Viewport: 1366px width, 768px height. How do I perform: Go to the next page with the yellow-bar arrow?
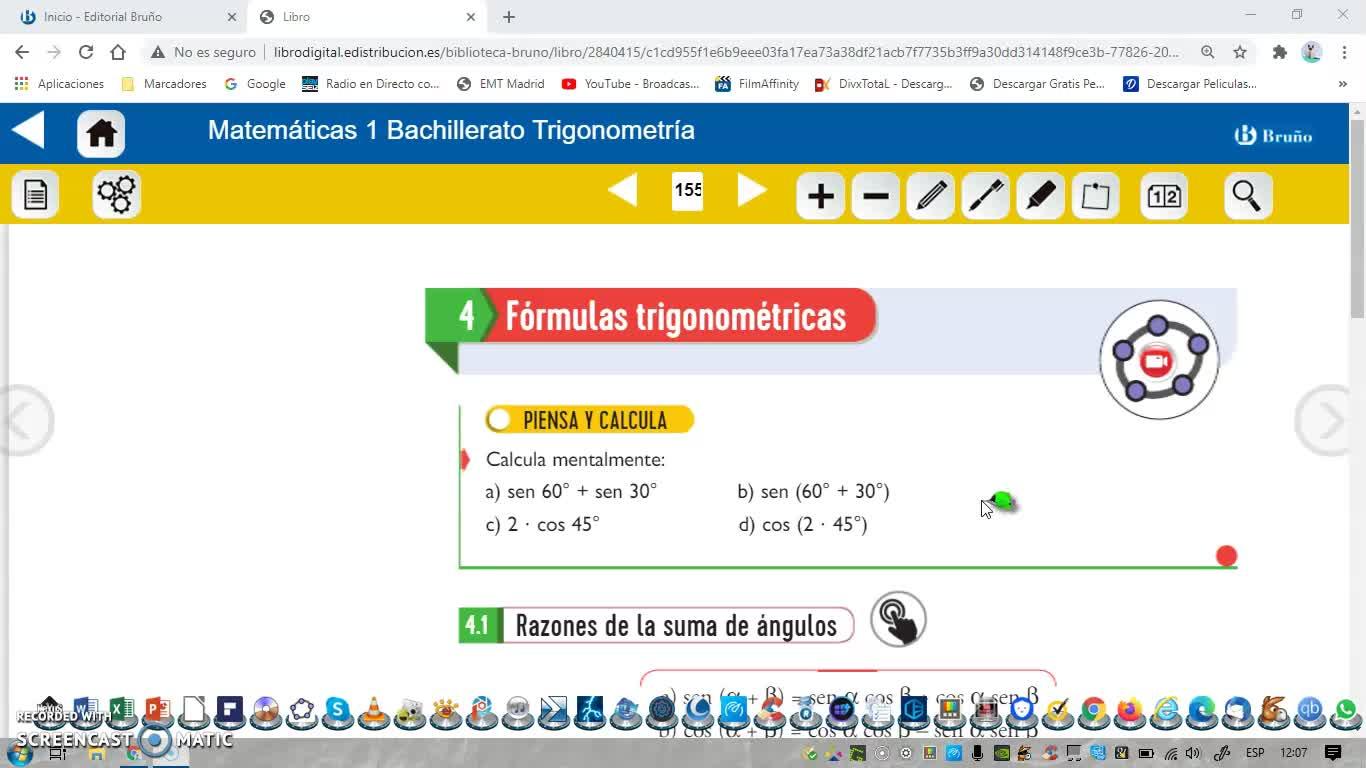pos(752,190)
